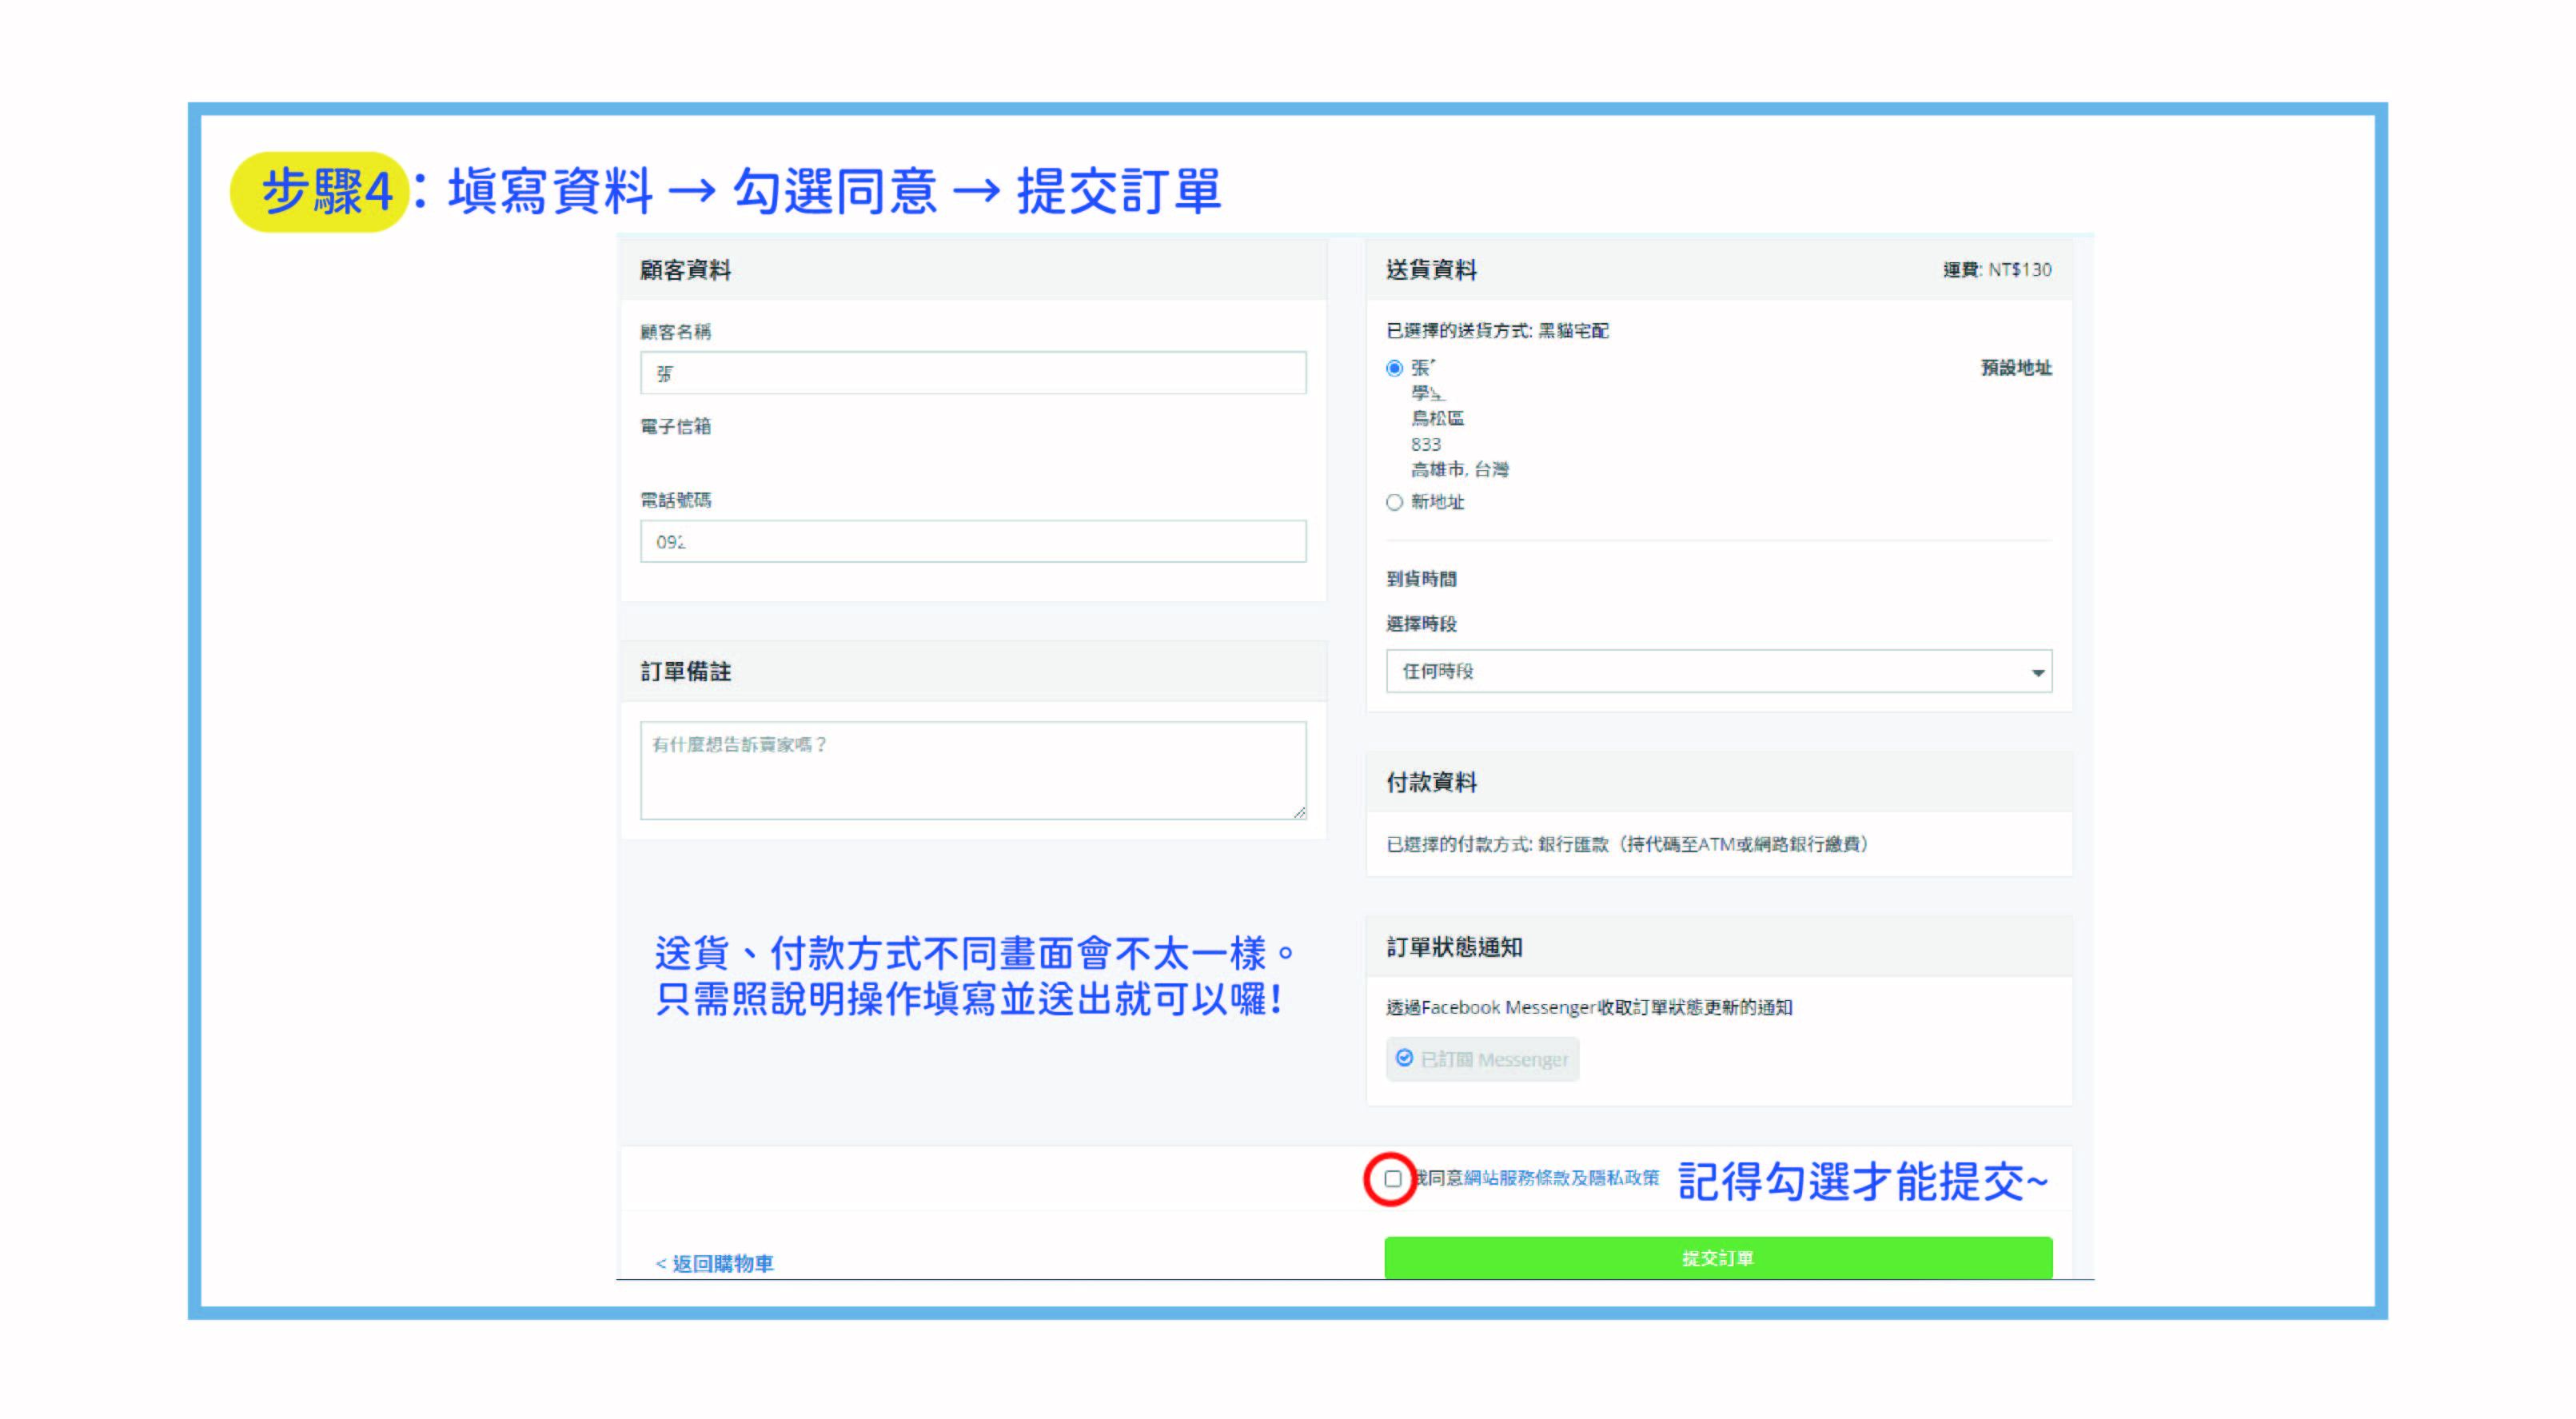This screenshot has height=1419, width=2576.
Task: Select the default address radio button
Action: point(1394,368)
